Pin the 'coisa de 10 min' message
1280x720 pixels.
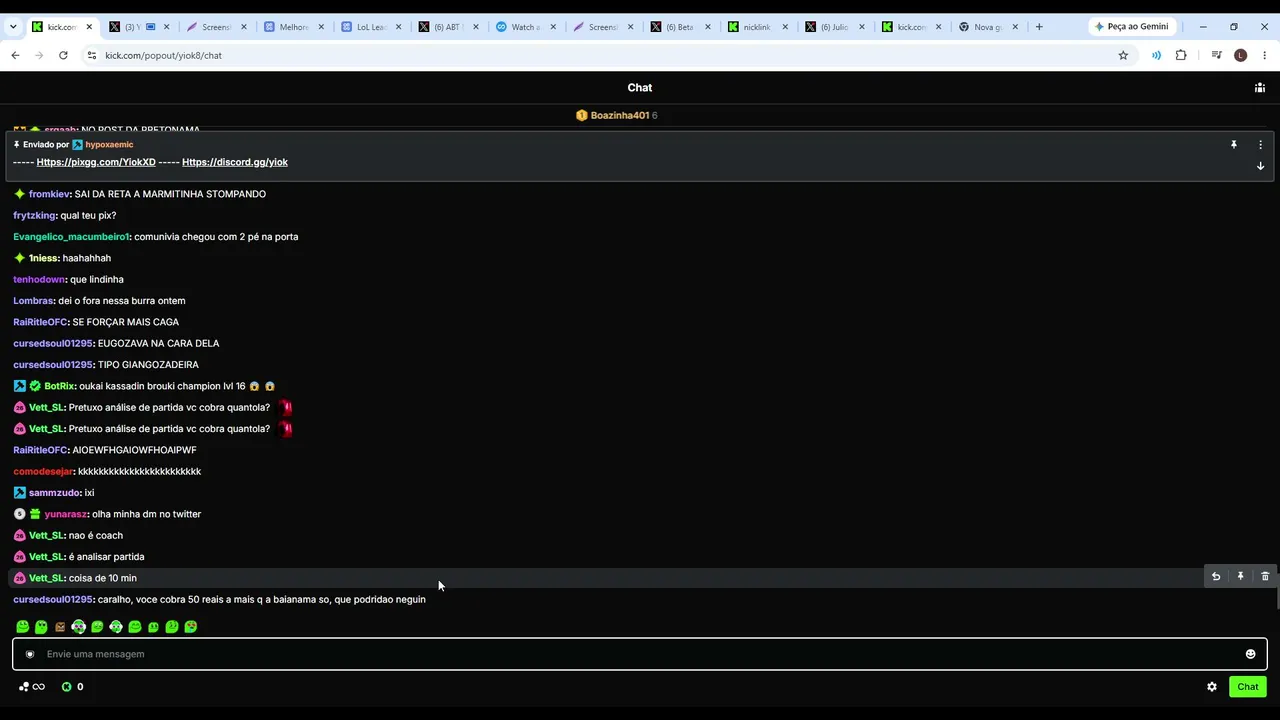coord(1240,577)
